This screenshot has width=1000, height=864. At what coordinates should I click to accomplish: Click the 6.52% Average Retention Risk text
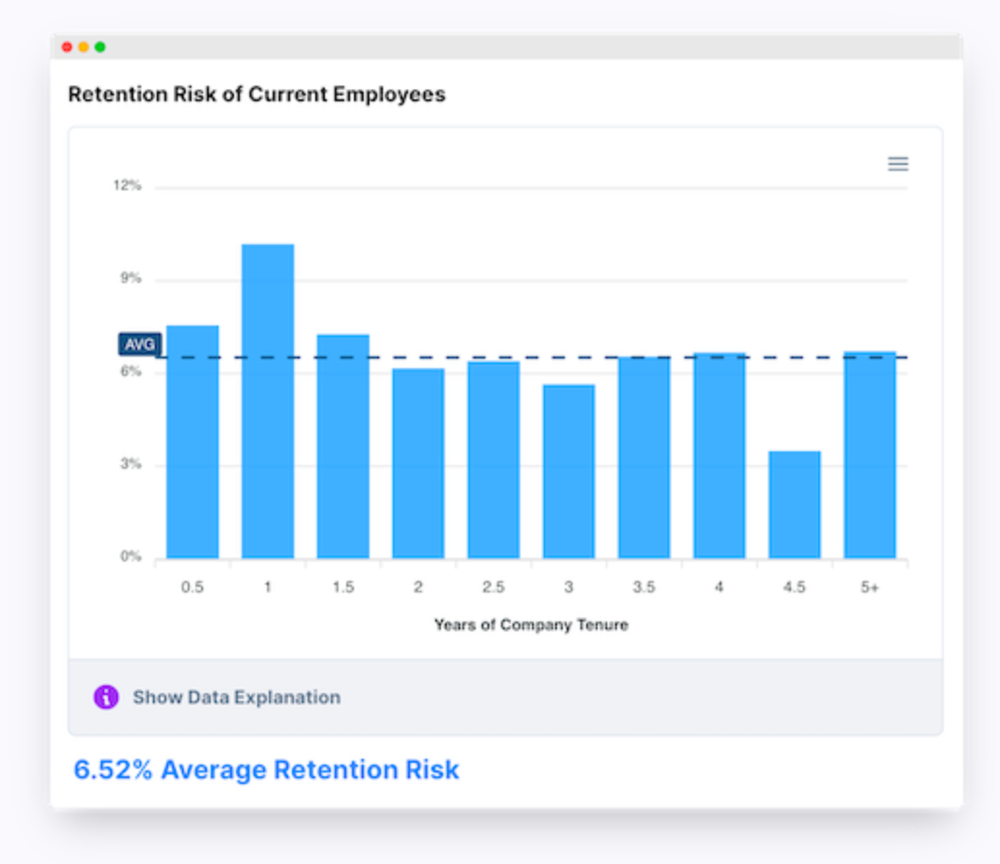(267, 770)
